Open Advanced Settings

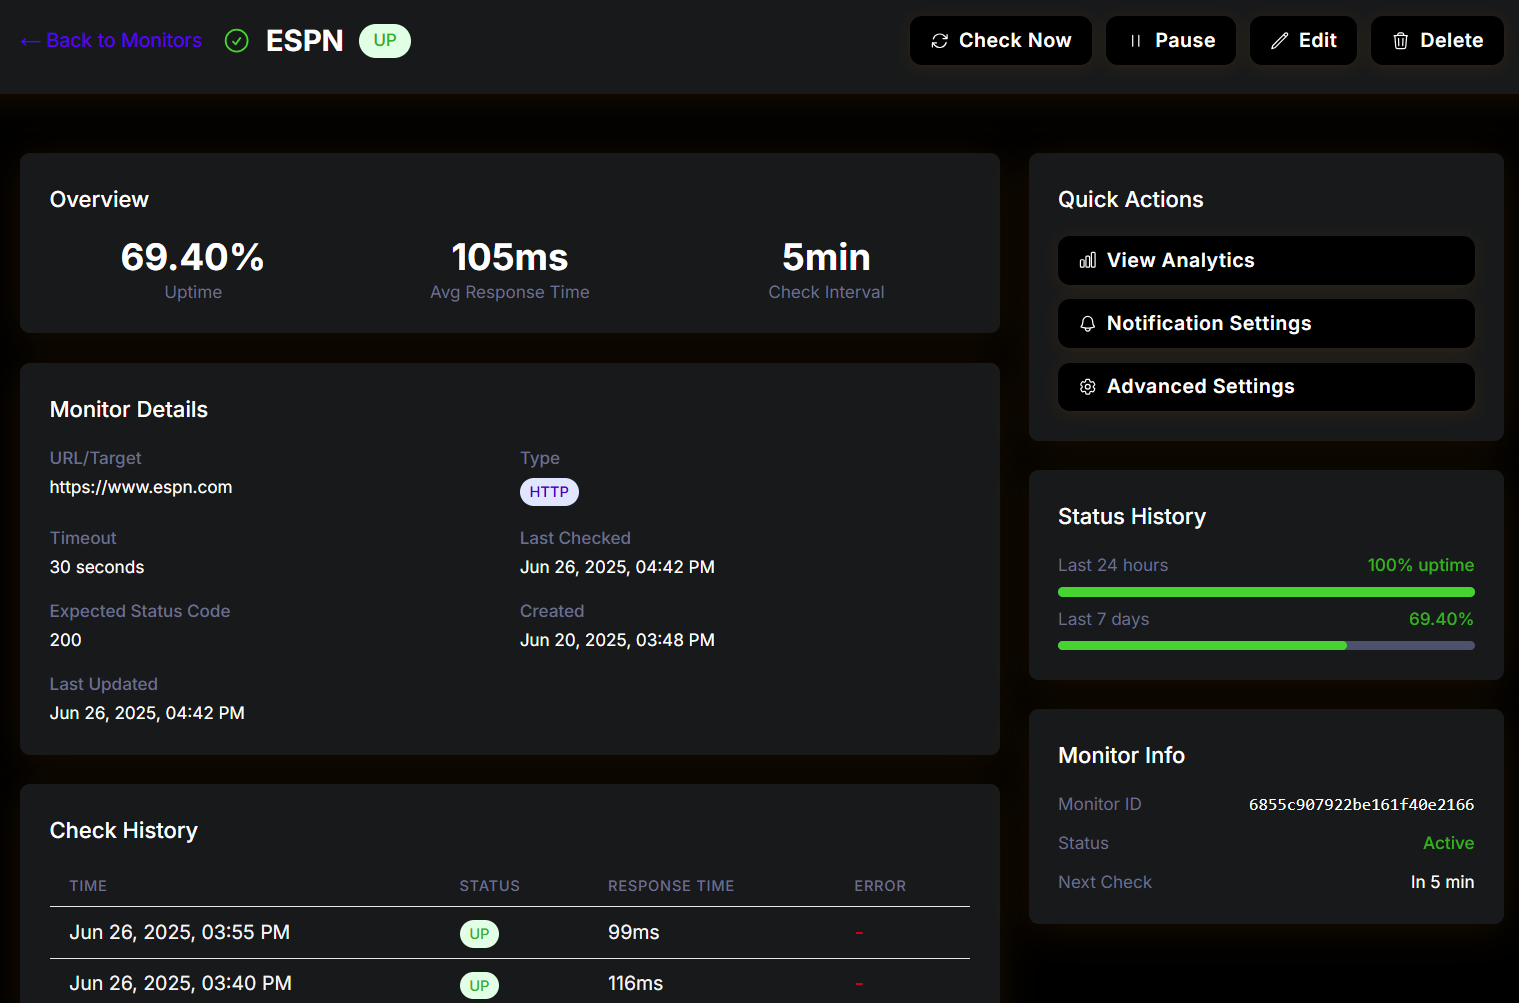click(1266, 387)
